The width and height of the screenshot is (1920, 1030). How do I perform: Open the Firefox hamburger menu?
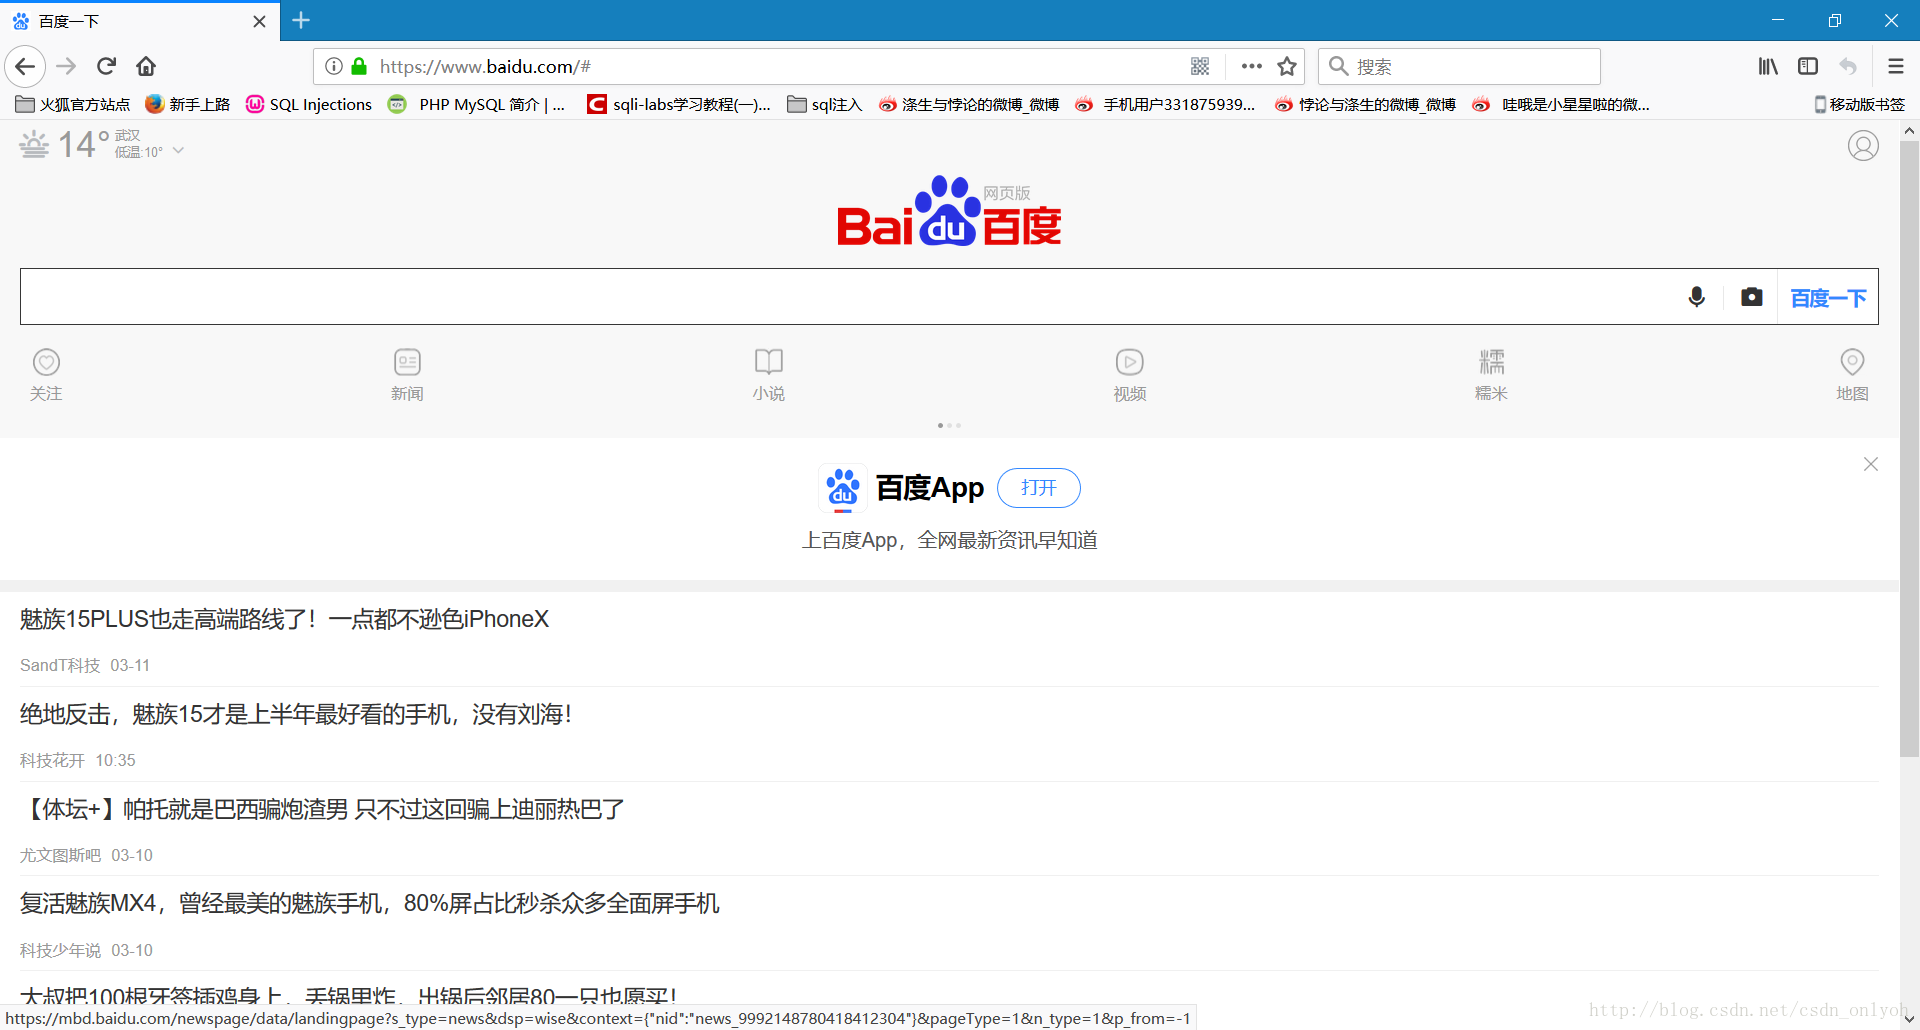tap(1895, 67)
